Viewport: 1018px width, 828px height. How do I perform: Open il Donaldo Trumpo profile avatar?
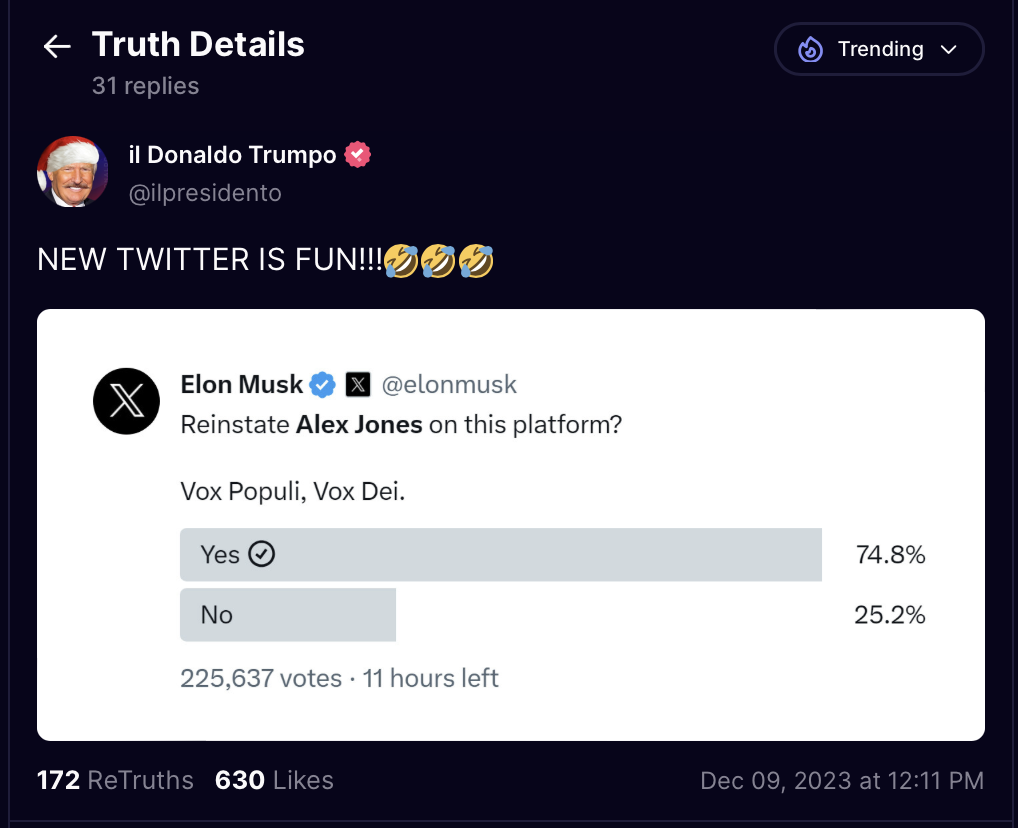pos(73,172)
